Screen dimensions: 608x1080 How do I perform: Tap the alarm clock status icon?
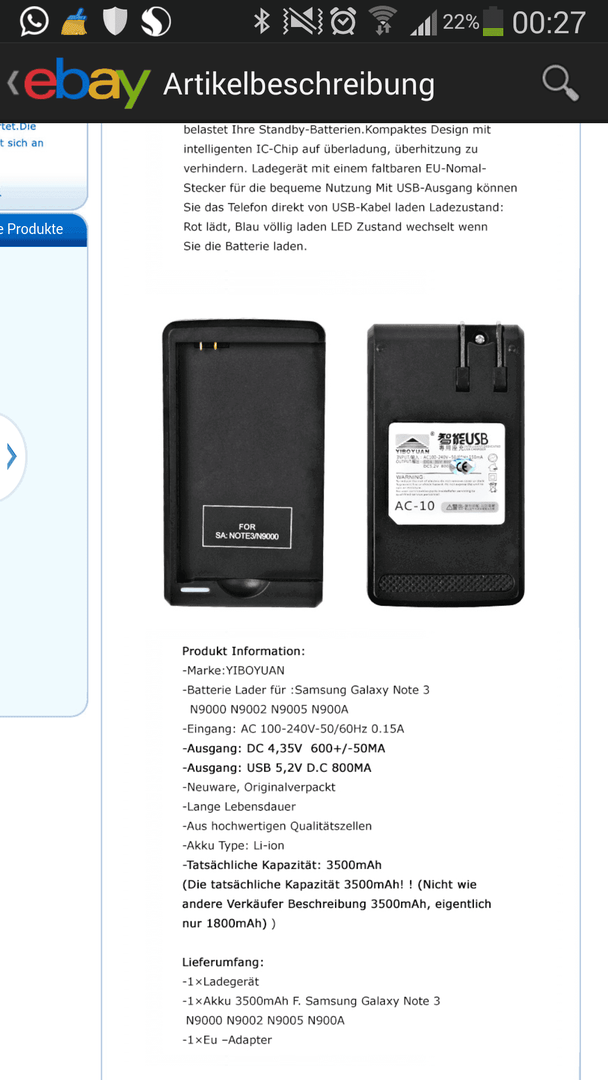(342, 22)
